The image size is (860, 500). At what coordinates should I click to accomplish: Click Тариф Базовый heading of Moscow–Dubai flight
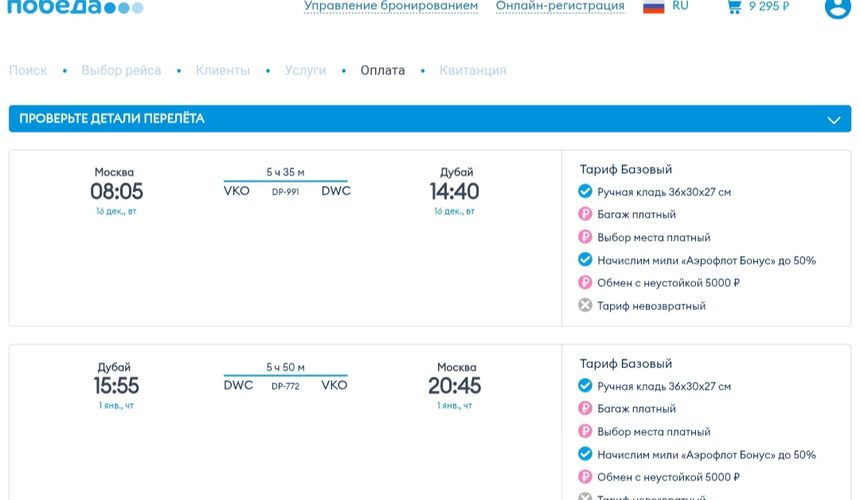(x=626, y=169)
